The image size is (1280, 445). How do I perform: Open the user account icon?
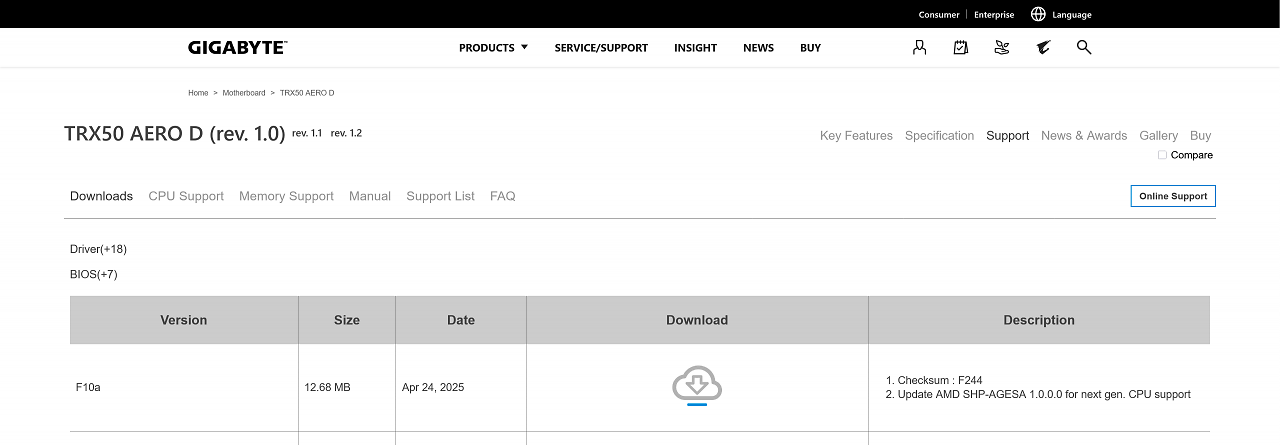point(919,47)
